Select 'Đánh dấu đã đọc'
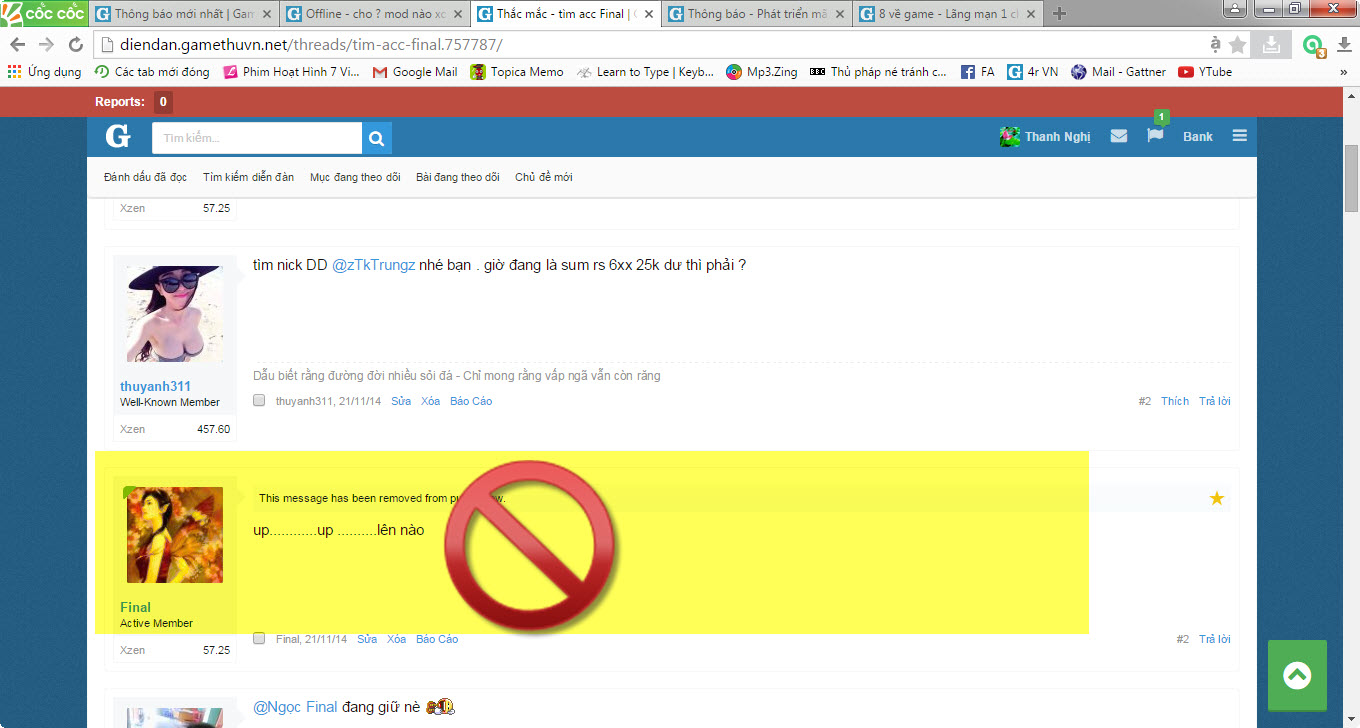 click(x=145, y=177)
